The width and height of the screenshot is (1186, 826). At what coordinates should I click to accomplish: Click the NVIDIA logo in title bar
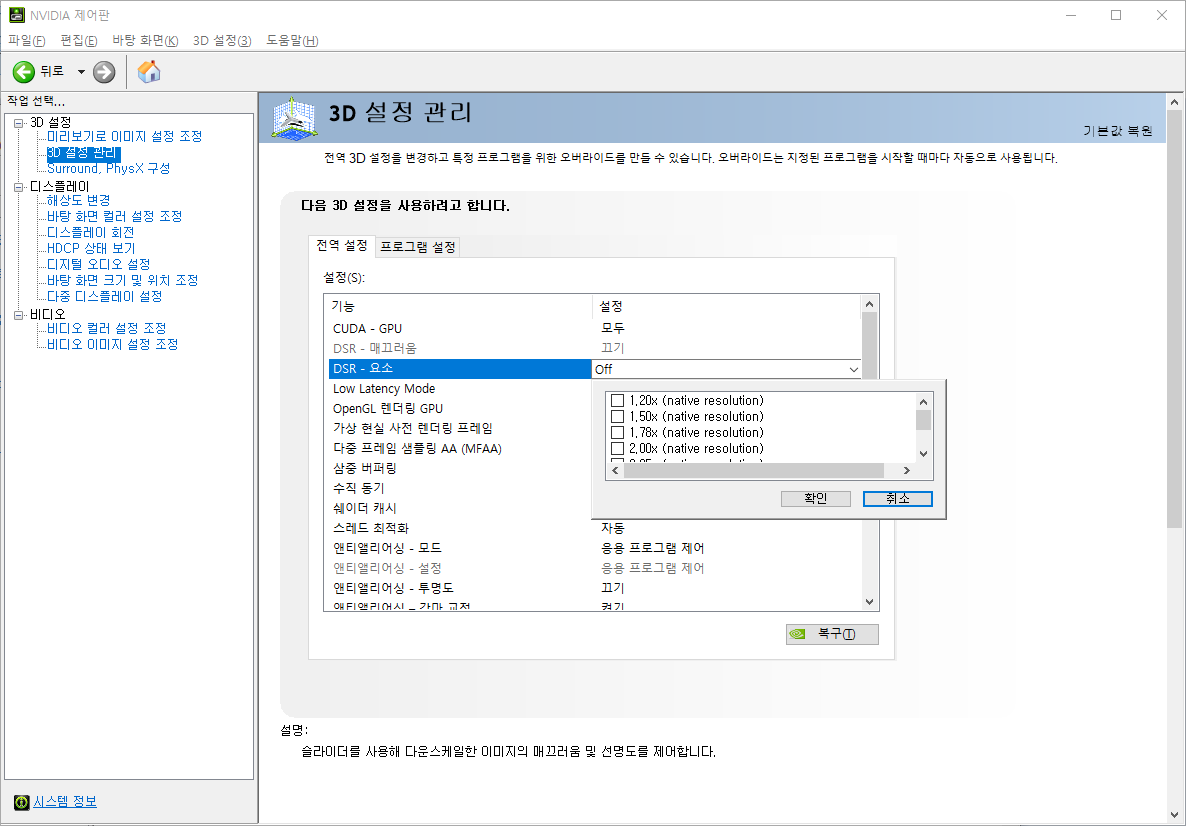[x=17, y=15]
